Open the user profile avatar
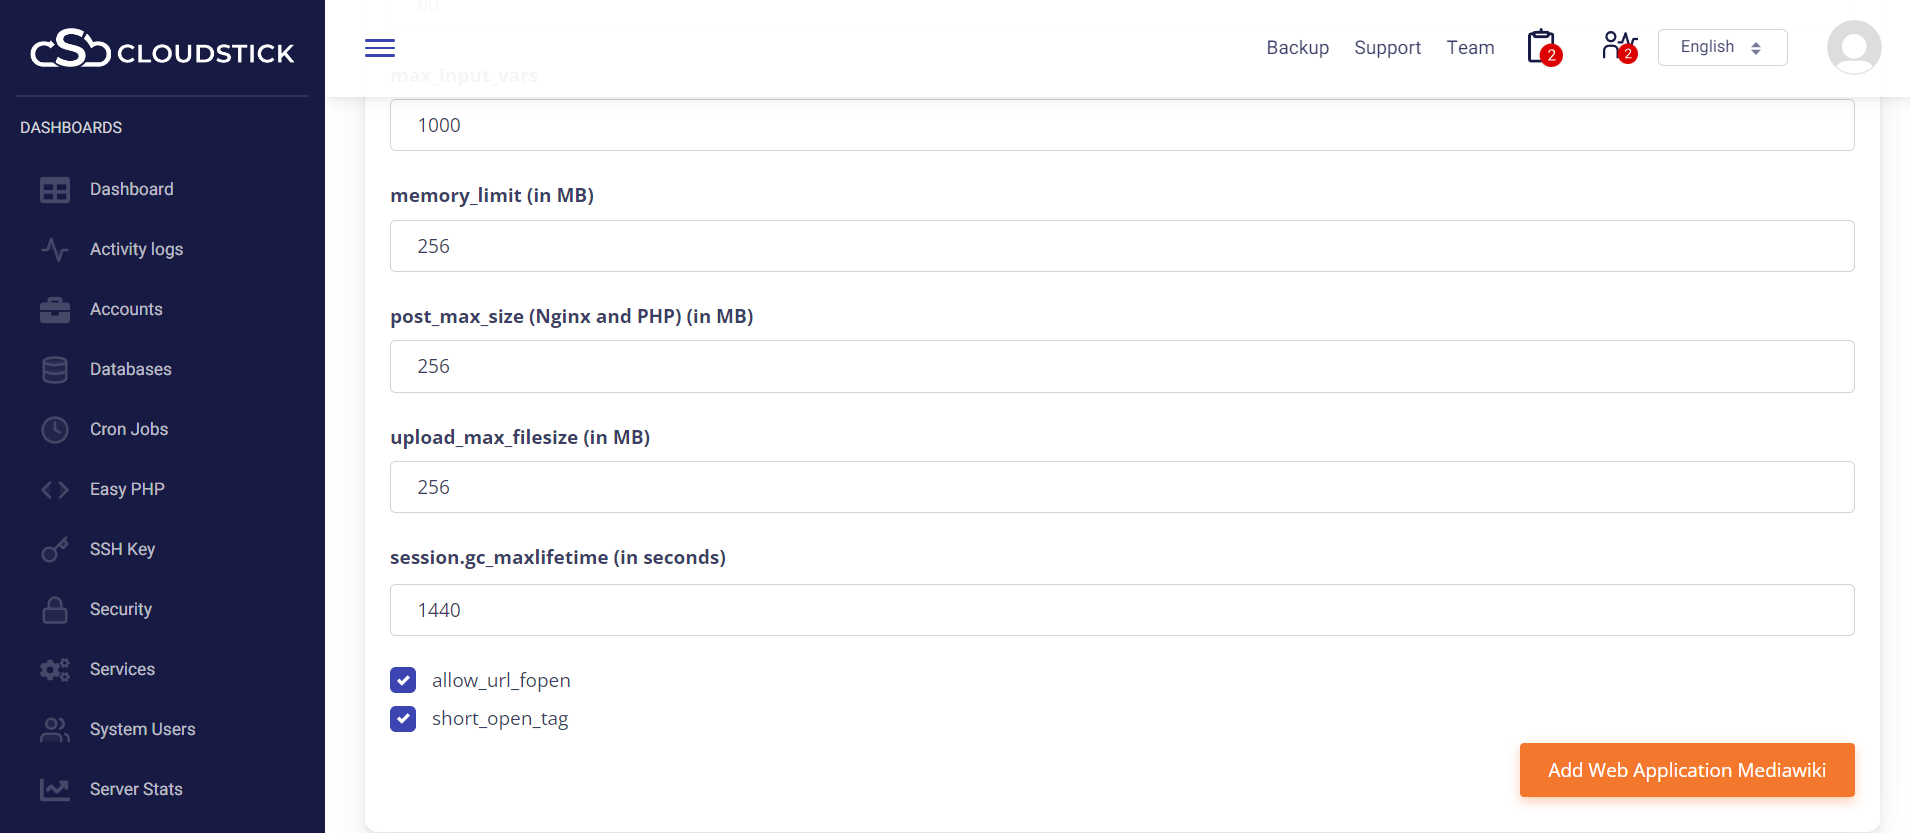 1853,48
